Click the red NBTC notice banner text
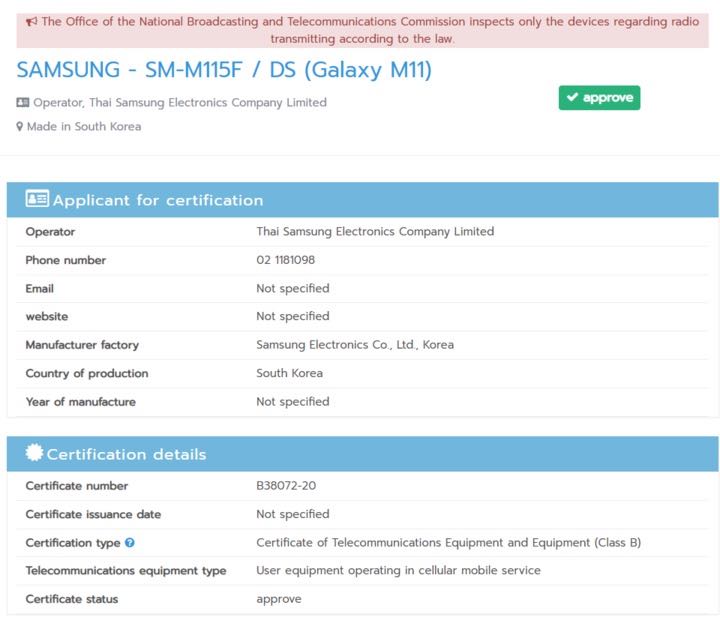The image size is (720, 629). coord(362,30)
